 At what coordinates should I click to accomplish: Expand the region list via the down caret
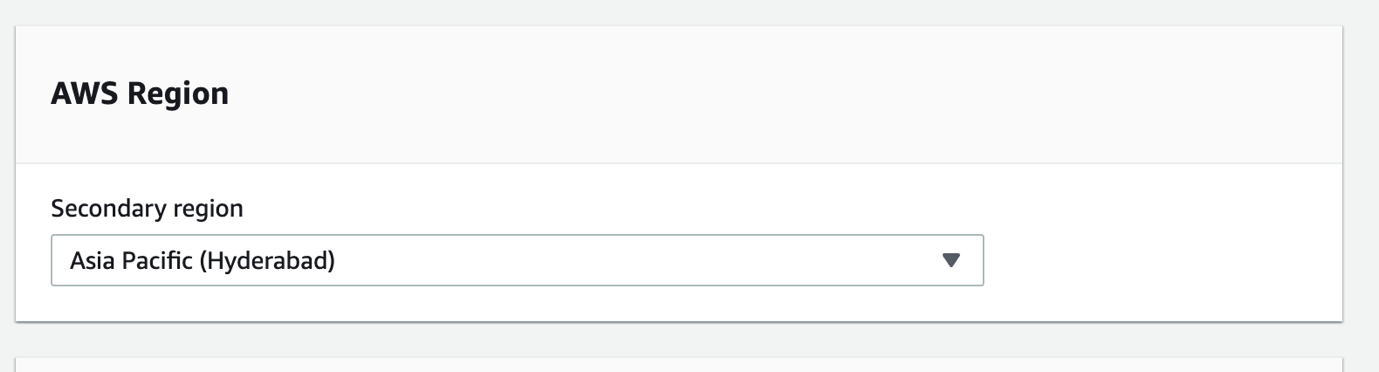[951, 261]
